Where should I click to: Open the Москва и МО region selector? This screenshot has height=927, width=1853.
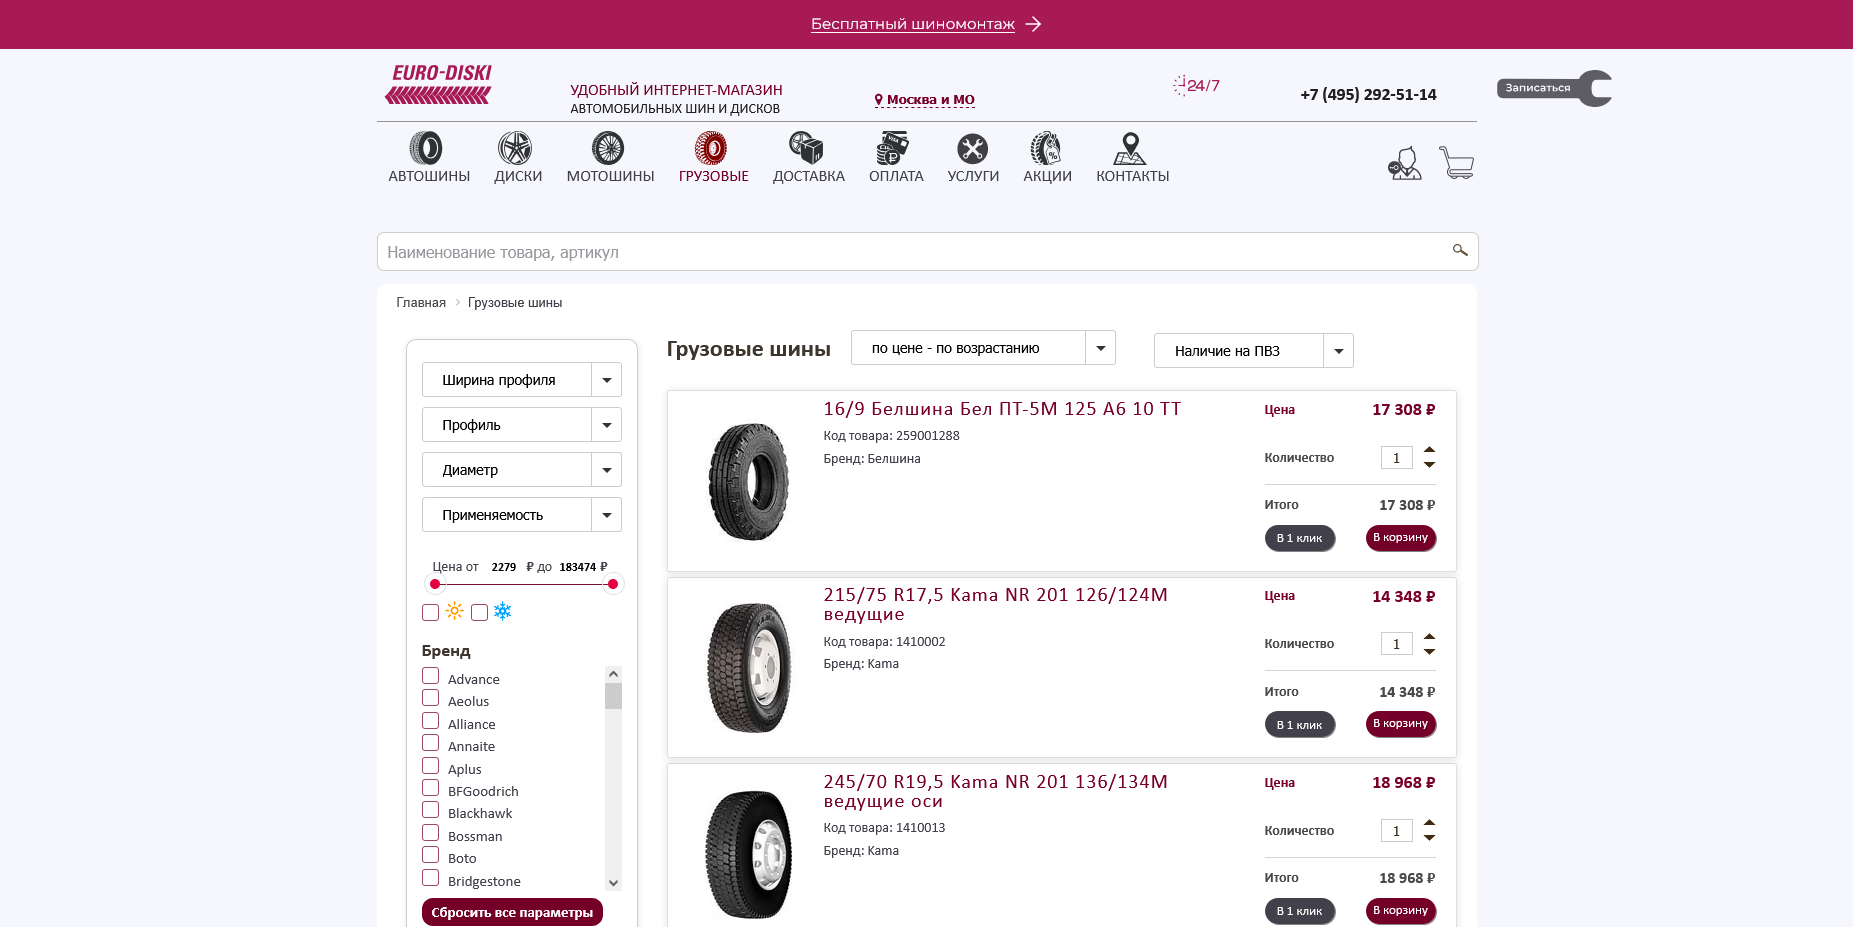click(925, 100)
